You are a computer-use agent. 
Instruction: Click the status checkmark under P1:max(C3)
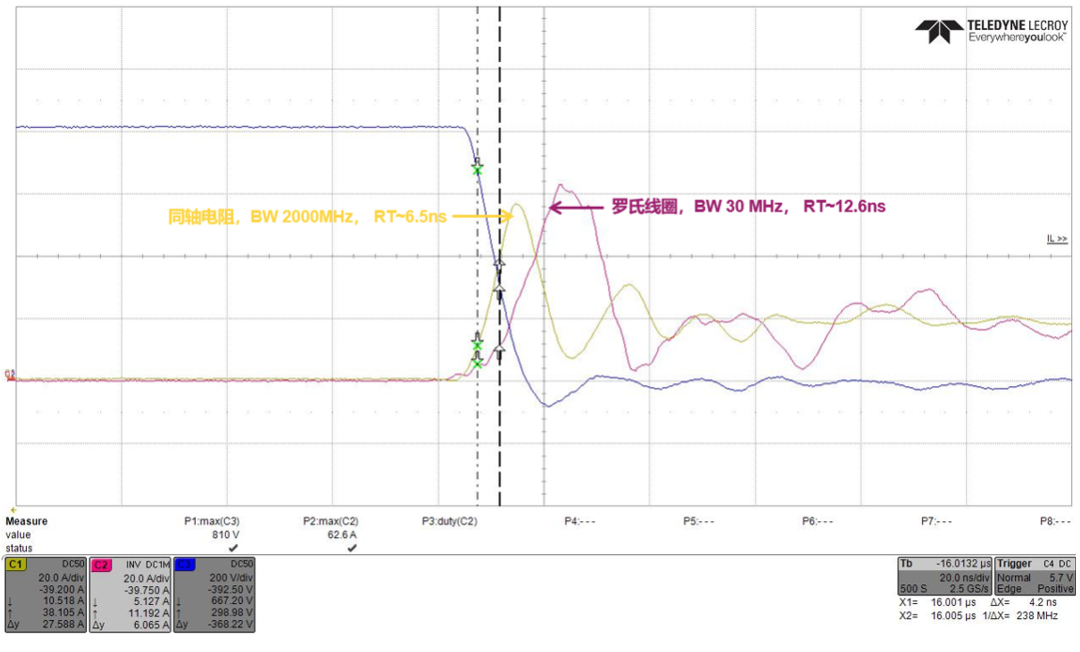point(233,548)
